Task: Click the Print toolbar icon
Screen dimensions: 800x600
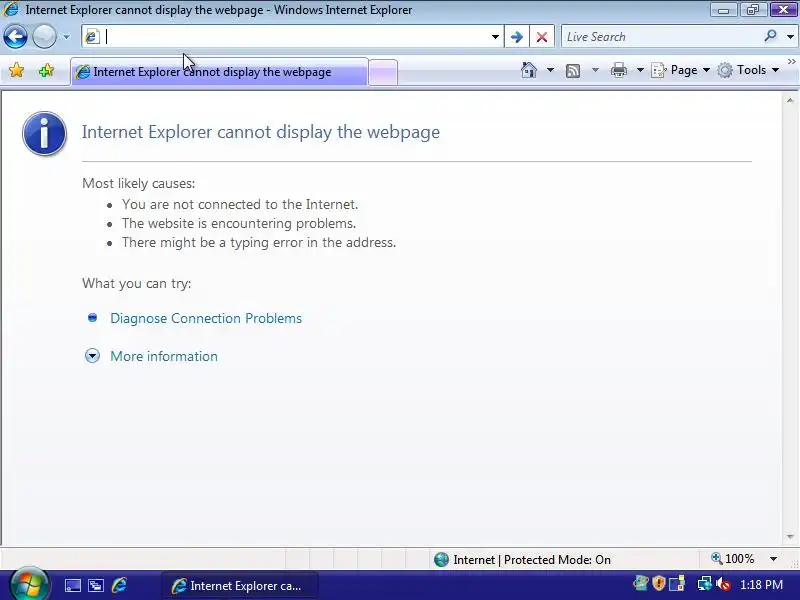Action: pos(618,70)
